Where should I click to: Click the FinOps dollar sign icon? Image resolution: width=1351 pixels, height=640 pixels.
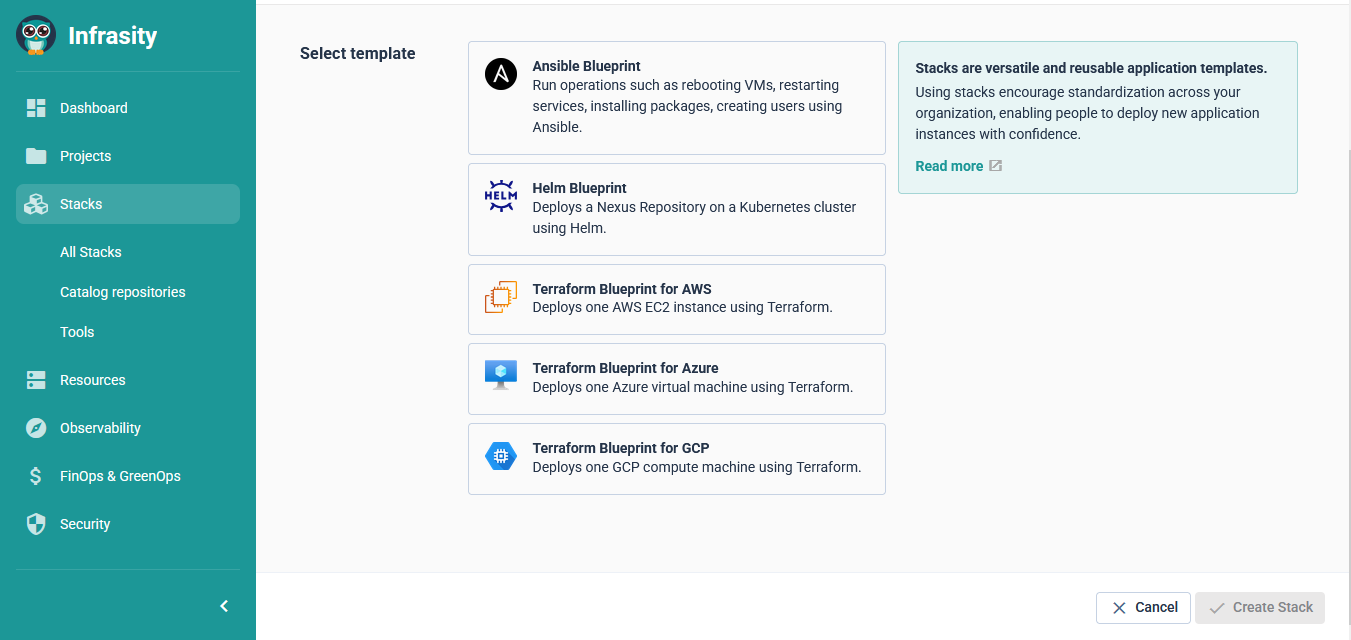[36, 476]
